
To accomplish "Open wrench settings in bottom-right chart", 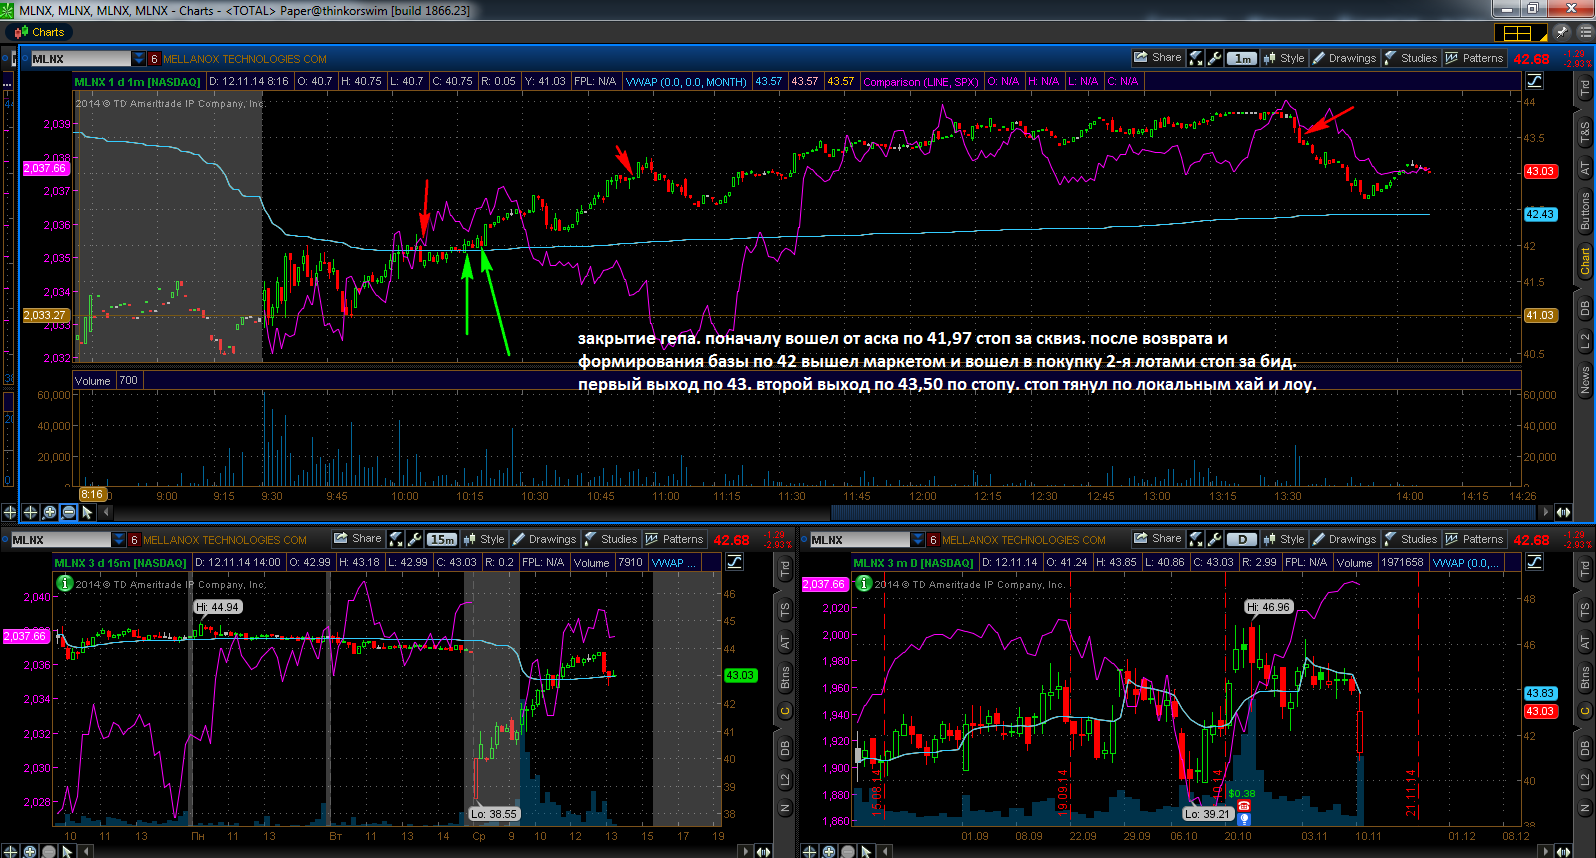I will click(1214, 539).
